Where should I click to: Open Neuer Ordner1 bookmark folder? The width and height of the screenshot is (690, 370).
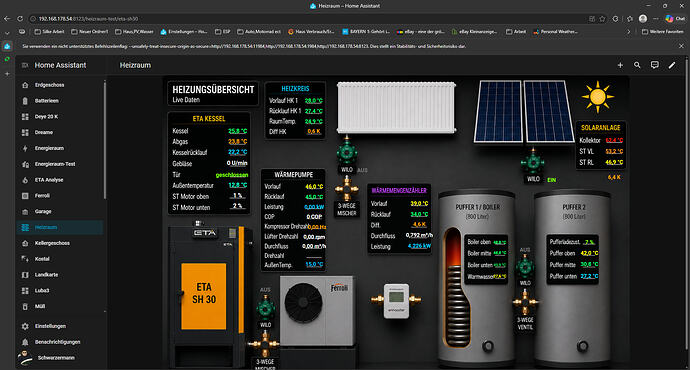click(89, 32)
